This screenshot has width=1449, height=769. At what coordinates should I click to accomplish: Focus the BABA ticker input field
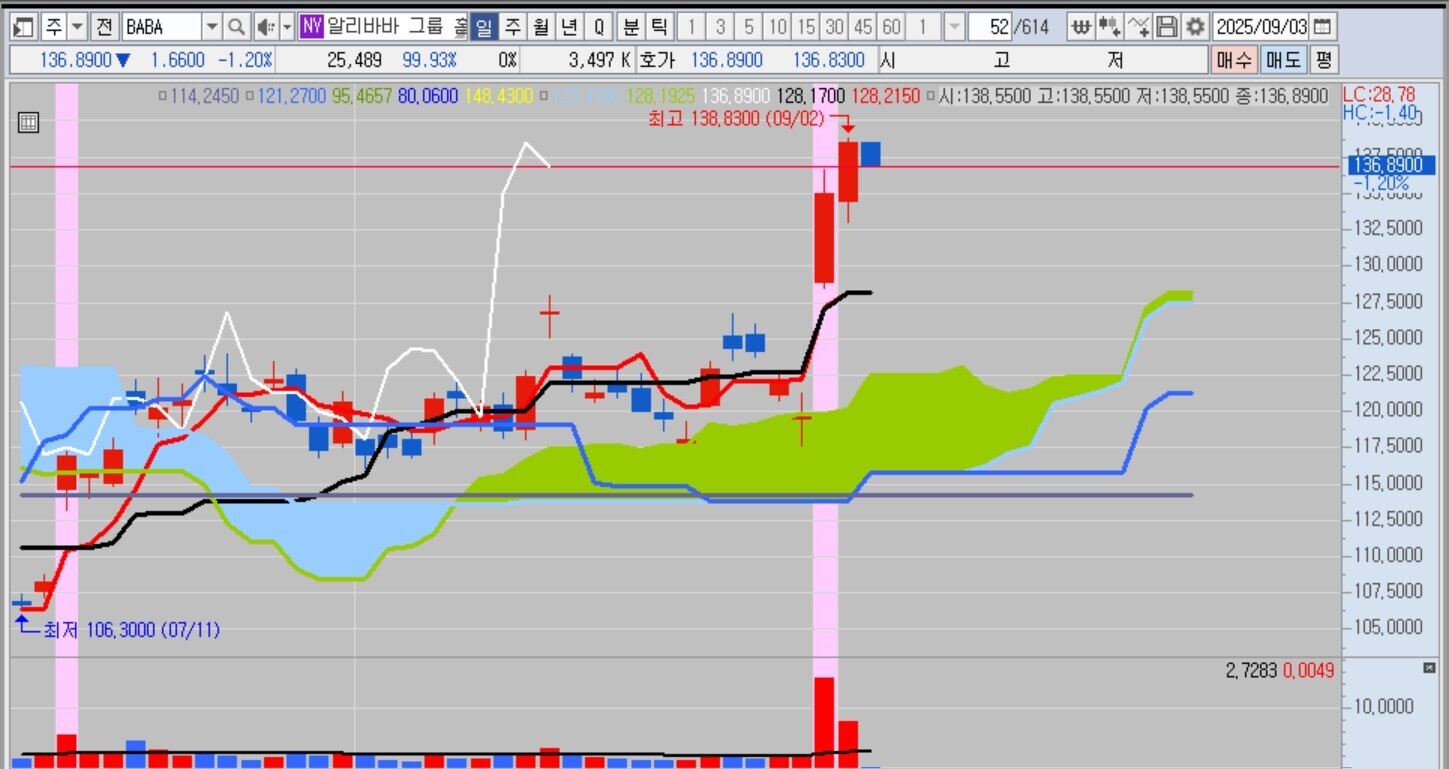click(x=161, y=26)
